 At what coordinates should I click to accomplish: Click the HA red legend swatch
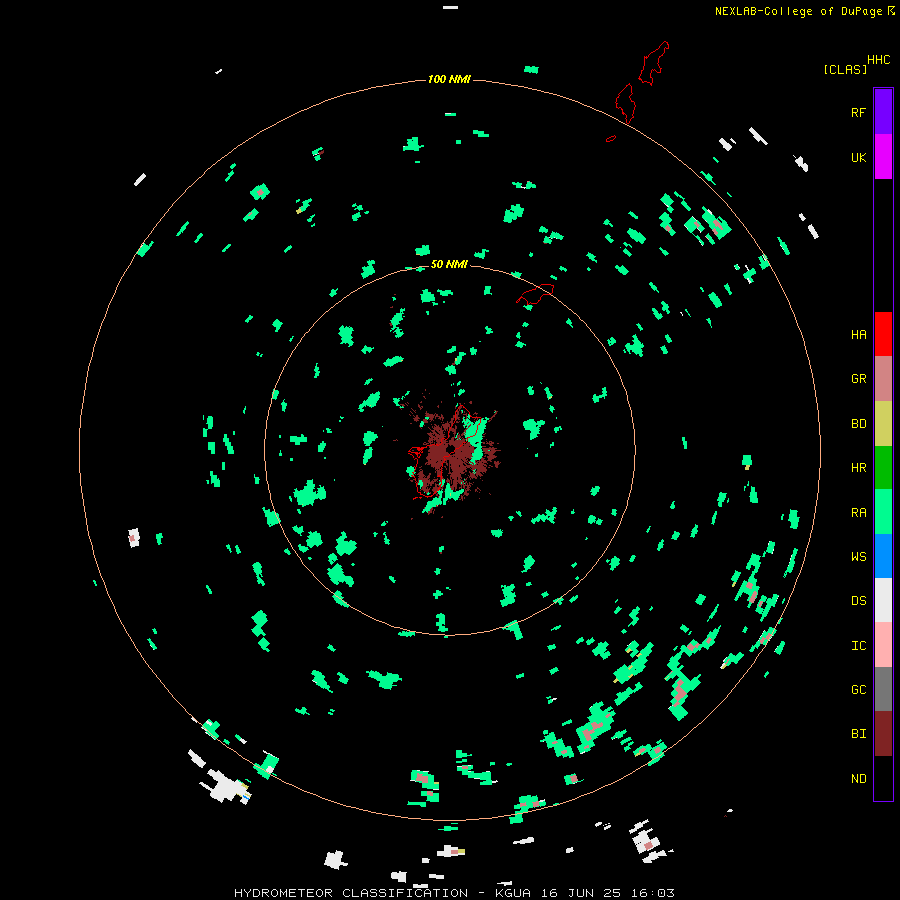coord(883,334)
